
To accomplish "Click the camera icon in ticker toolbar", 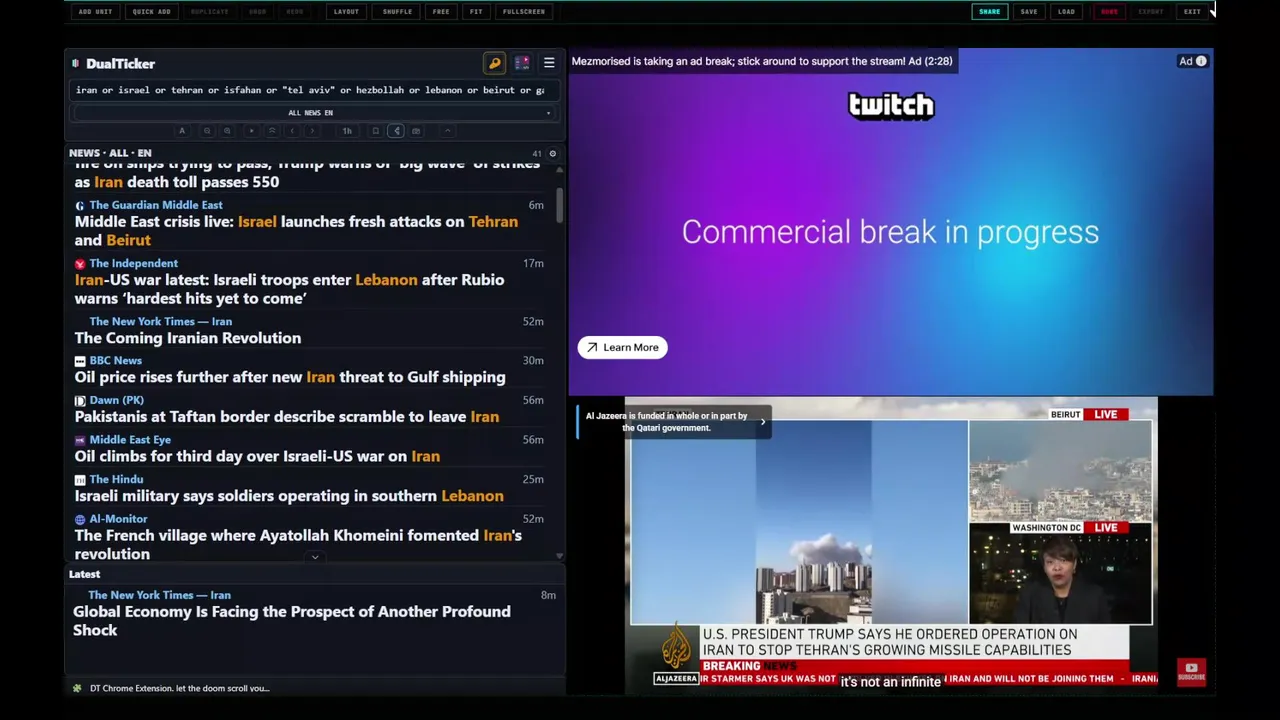I will pyautogui.click(x=416, y=131).
